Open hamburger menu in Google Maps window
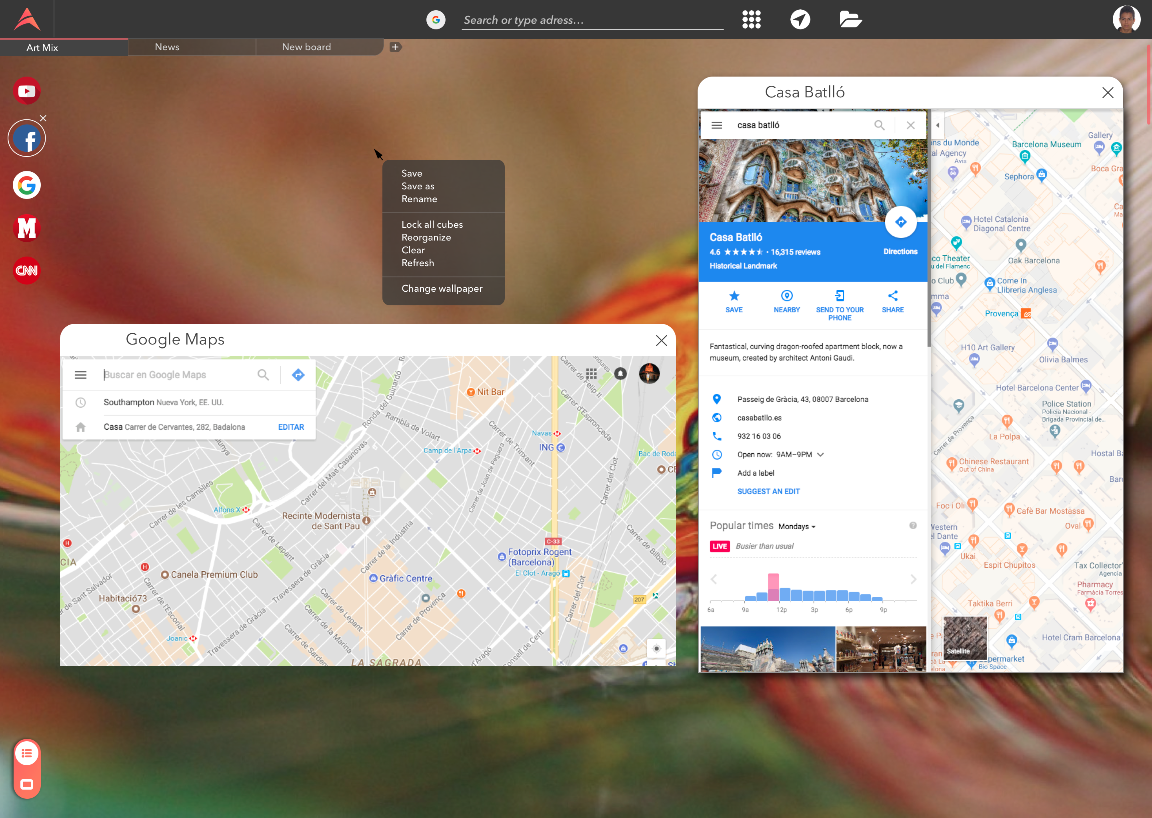 [x=81, y=375]
